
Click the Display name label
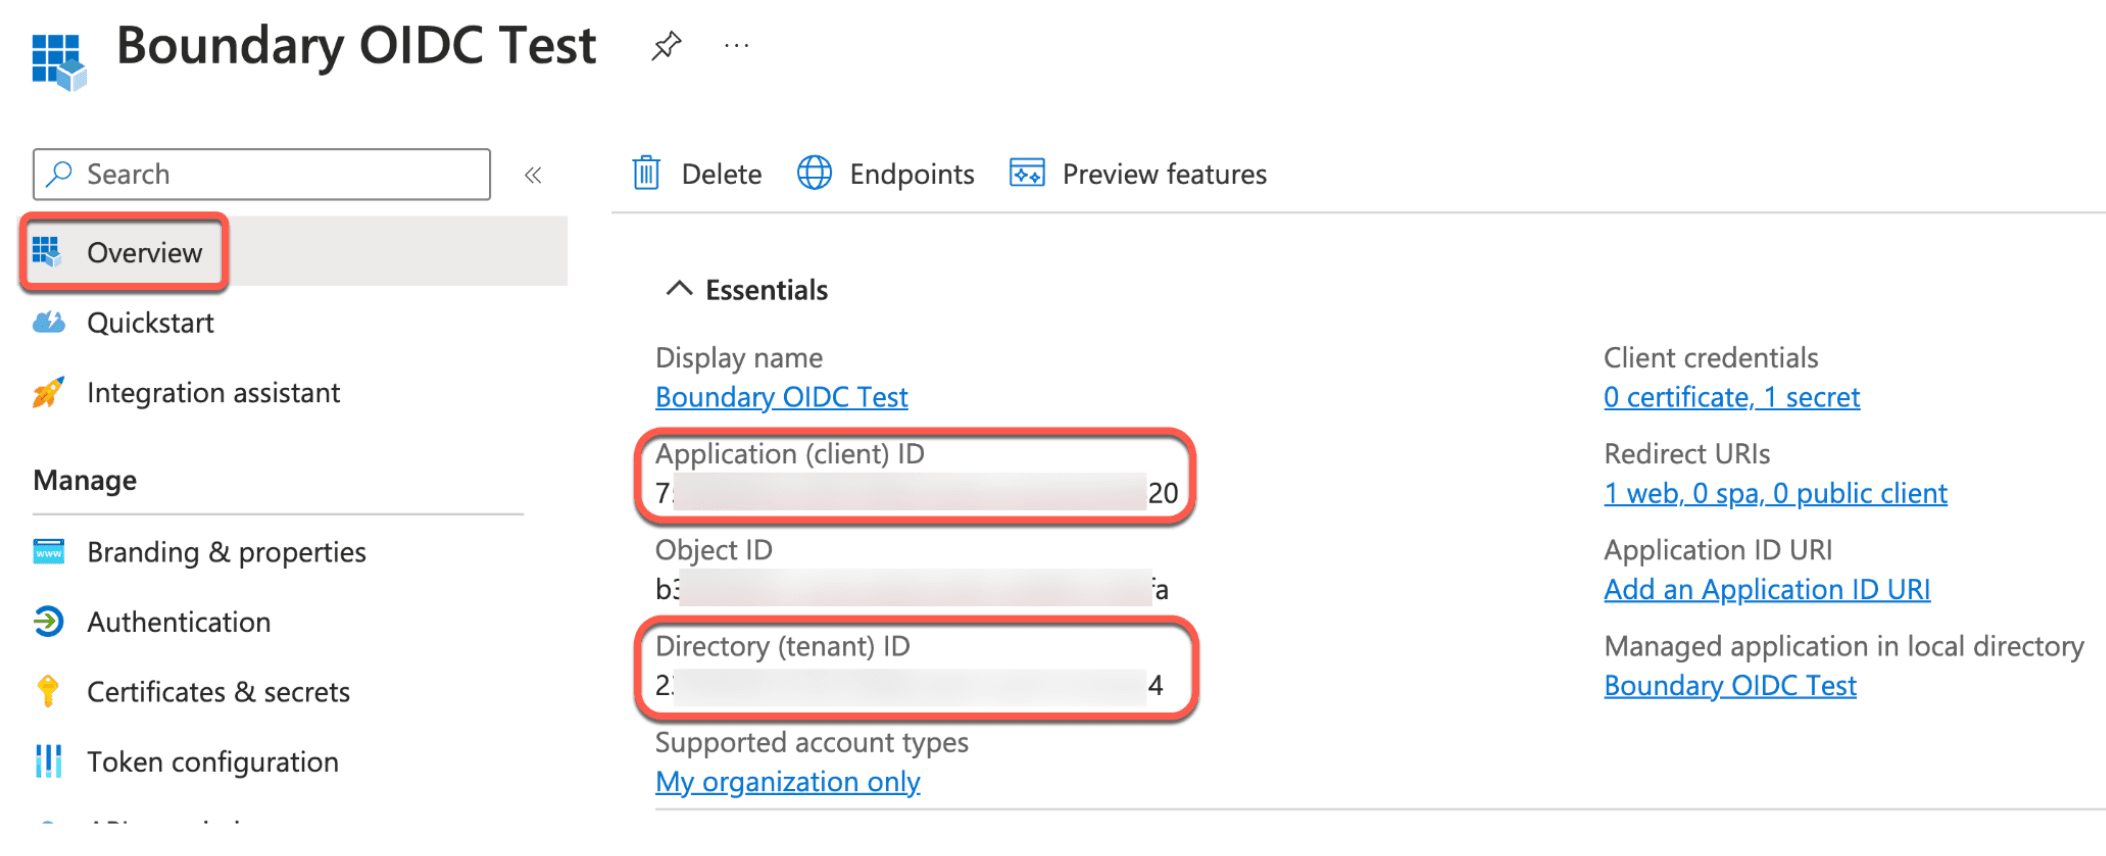tap(739, 357)
